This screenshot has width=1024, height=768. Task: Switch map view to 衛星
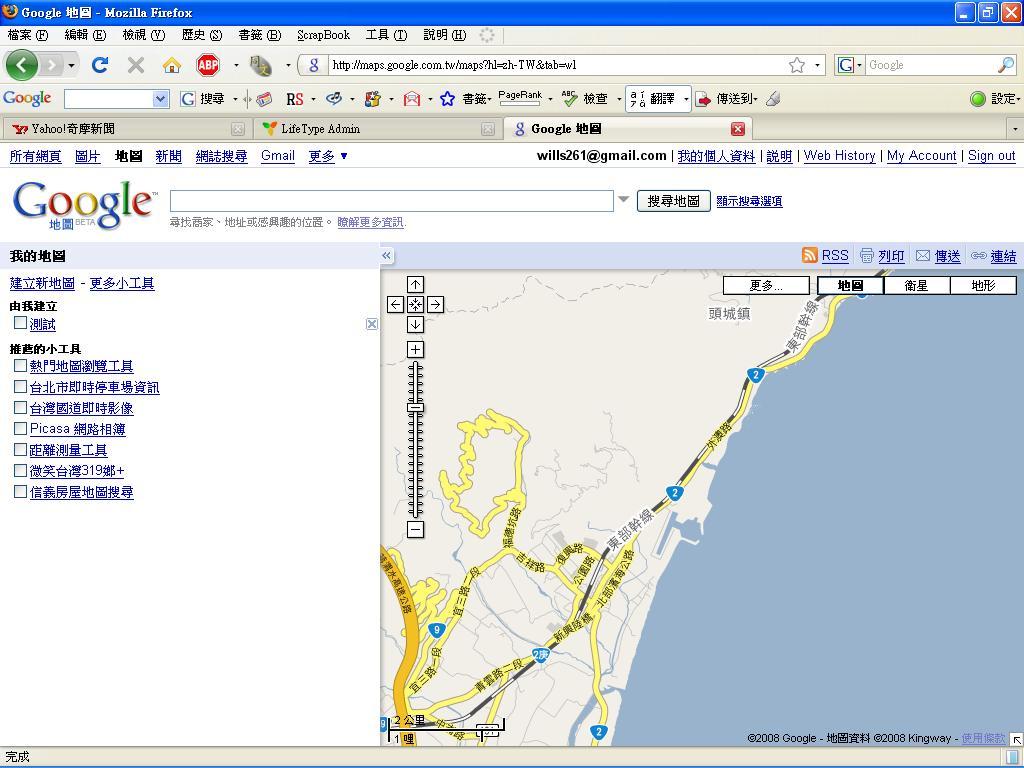(x=916, y=285)
